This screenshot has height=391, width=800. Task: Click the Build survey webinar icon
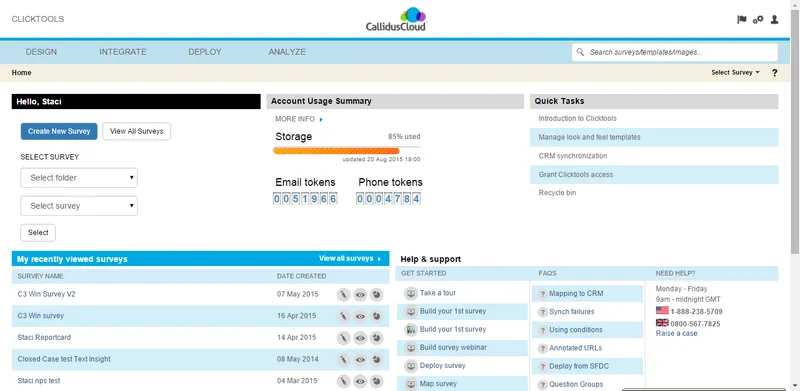(x=411, y=348)
